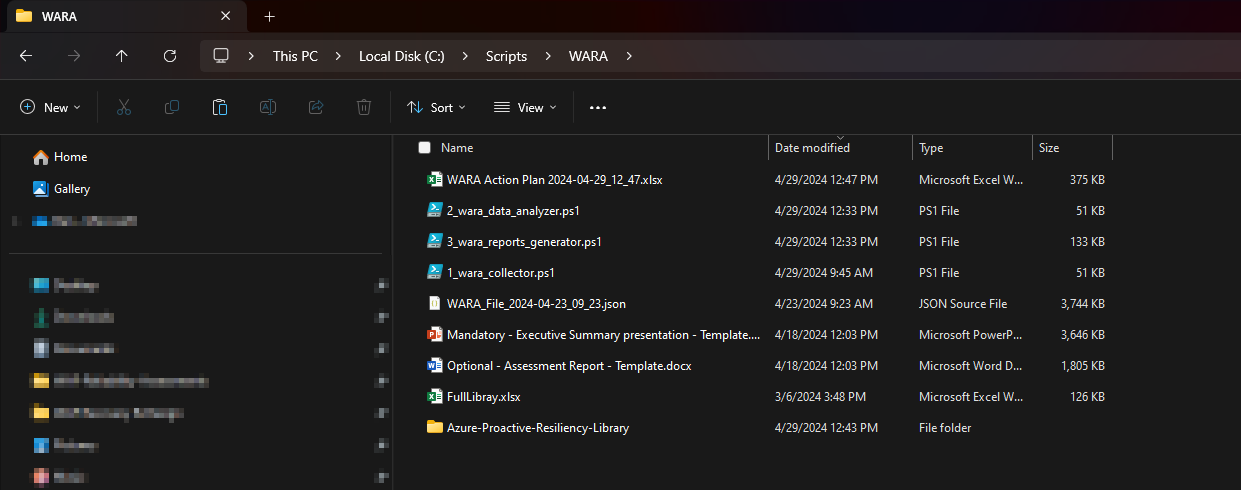Click the Delete trash can icon
The image size is (1241, 490).
click(x=365, y=107)
